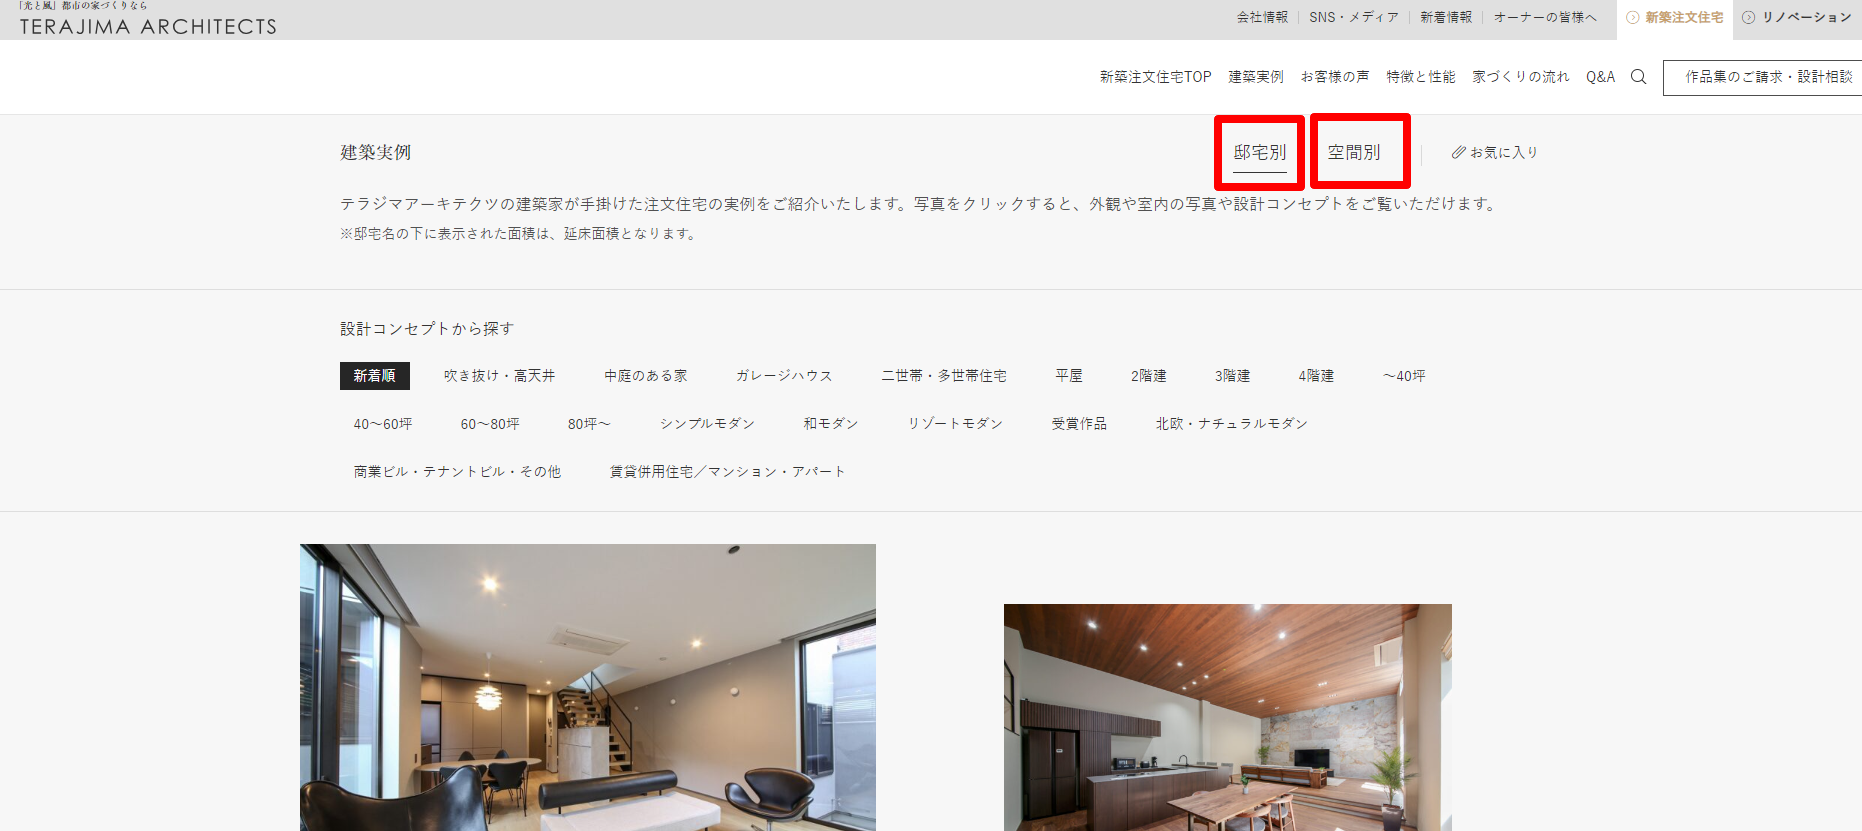Open the wooden ceiling kitchen photo
The image size is (1862, 831).
[x=1227, y=717]
